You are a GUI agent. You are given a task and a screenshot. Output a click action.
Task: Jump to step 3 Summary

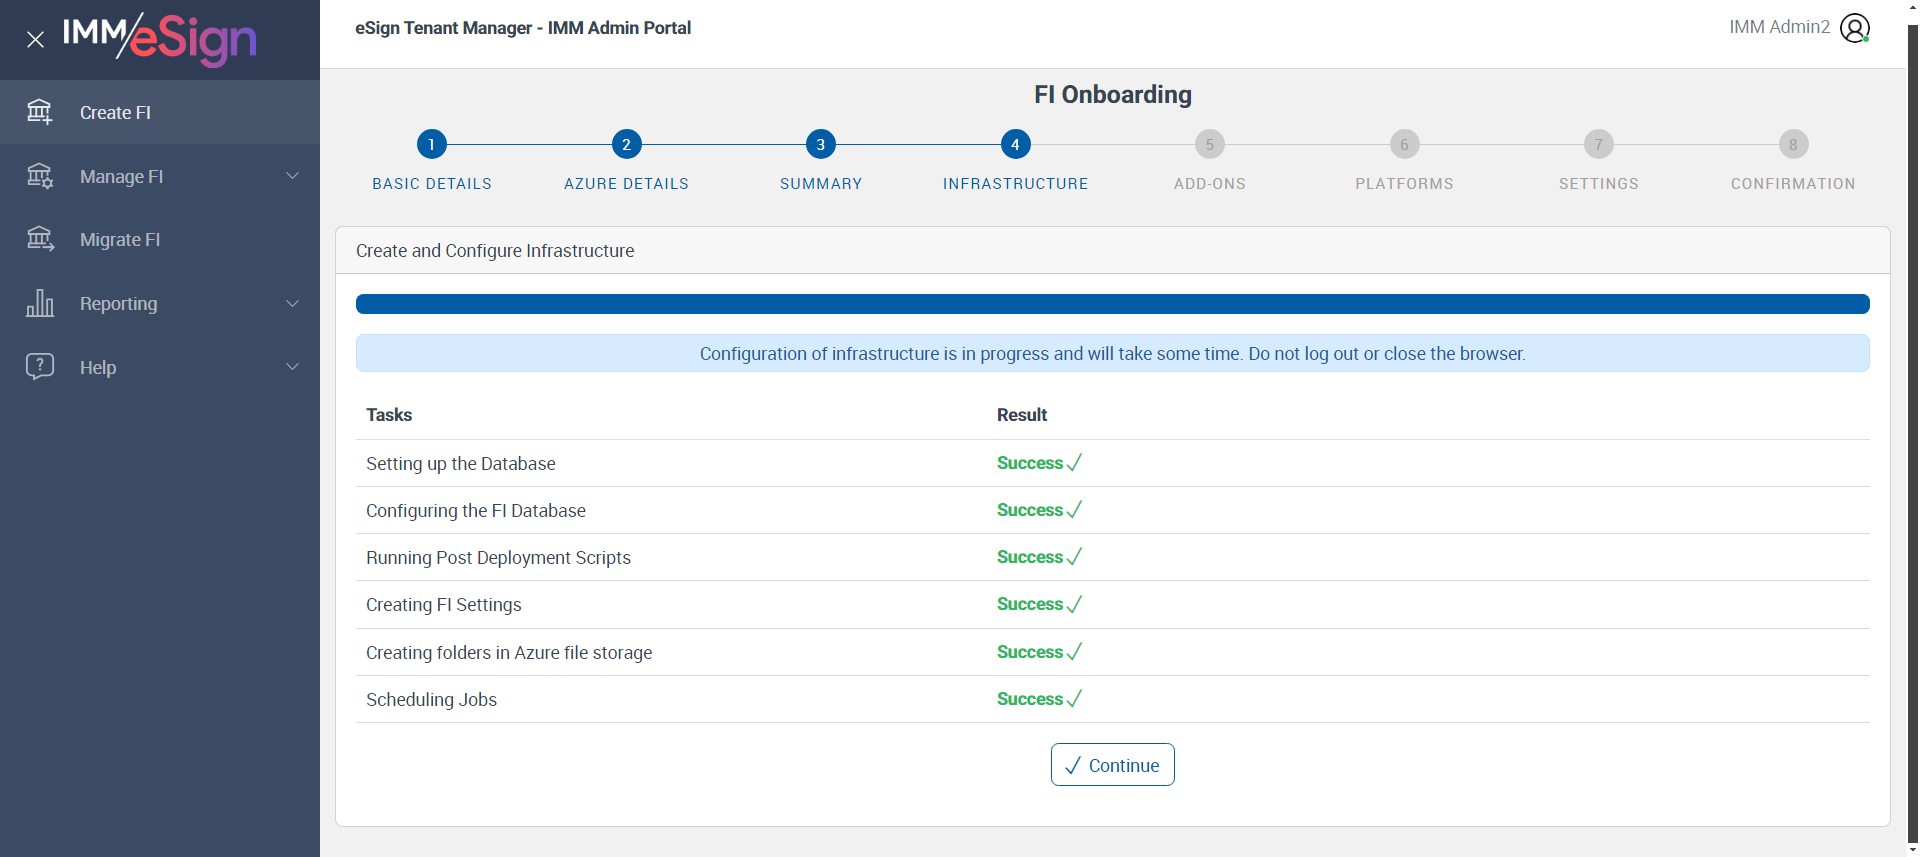coord(820,145)
